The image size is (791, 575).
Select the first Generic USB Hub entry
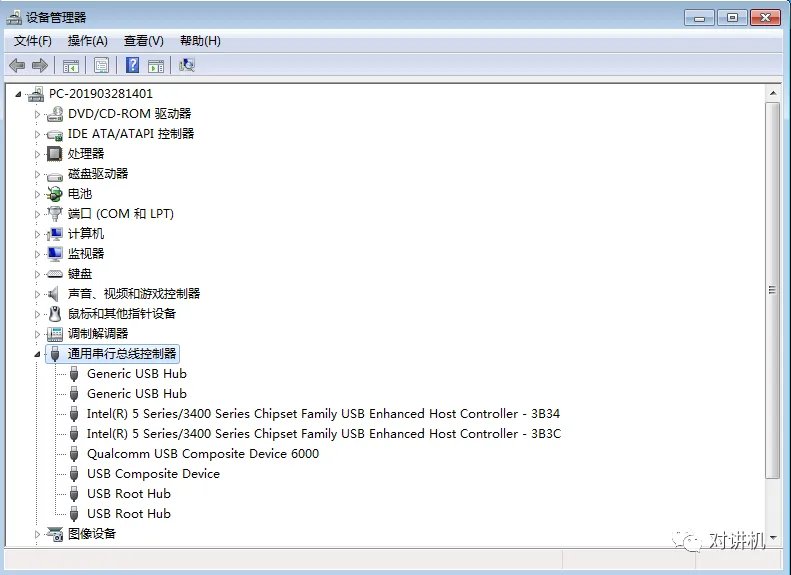pos(136,374)
